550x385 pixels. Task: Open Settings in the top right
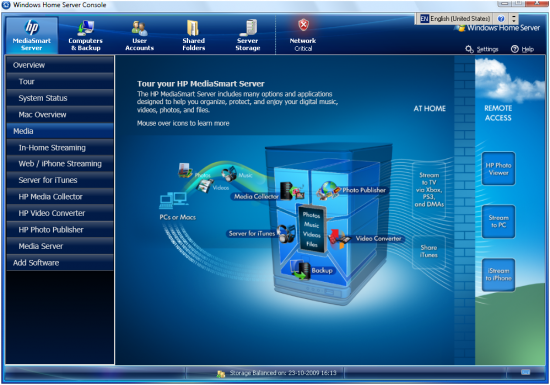coord(482,49)
